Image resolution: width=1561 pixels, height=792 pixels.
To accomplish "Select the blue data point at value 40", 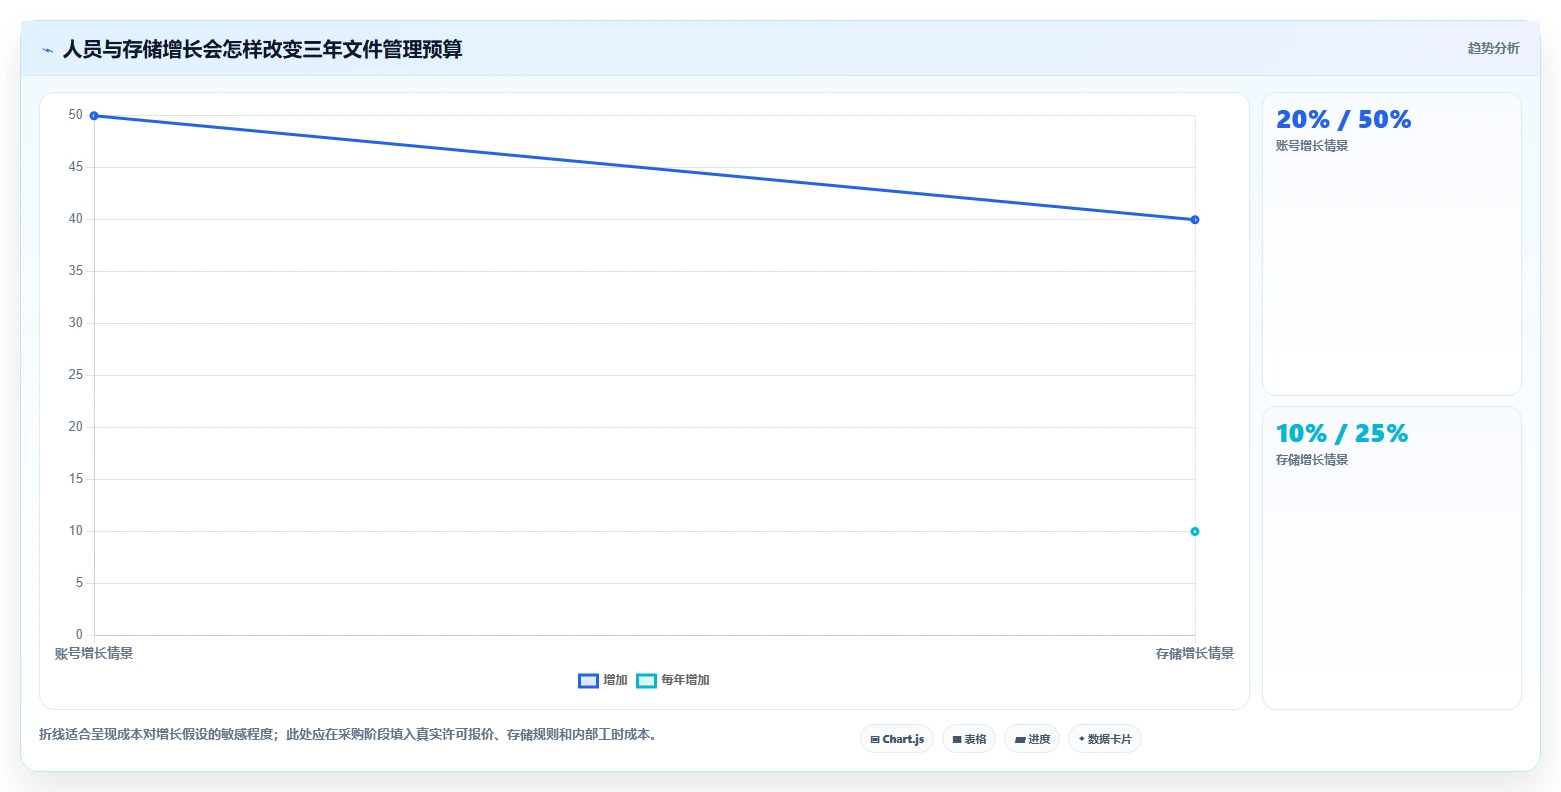I will (1195, 220).
